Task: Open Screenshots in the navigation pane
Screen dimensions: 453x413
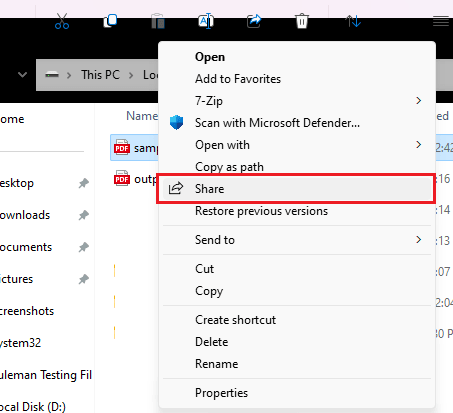Action: click(27, 311)
